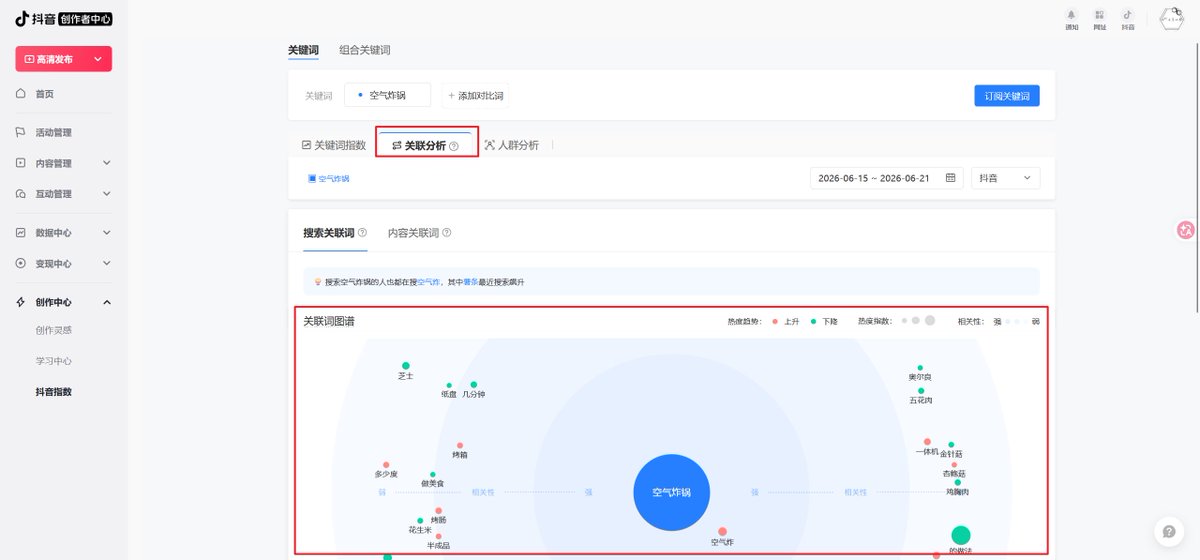Click the play icon beside 内容管理

point(21,163)
